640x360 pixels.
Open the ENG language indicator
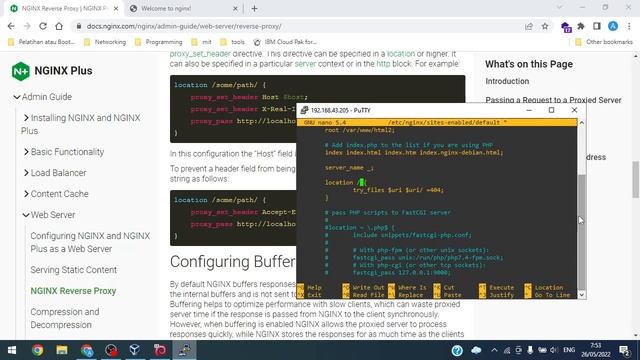pyautogui.click(x=569, y=350)
